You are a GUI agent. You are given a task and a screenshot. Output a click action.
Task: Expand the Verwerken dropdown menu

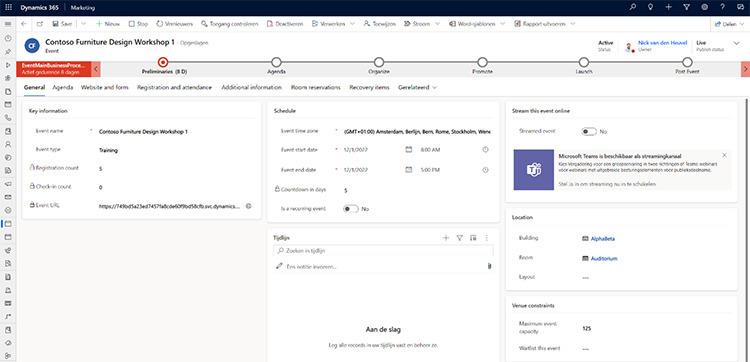pos(353,24)
